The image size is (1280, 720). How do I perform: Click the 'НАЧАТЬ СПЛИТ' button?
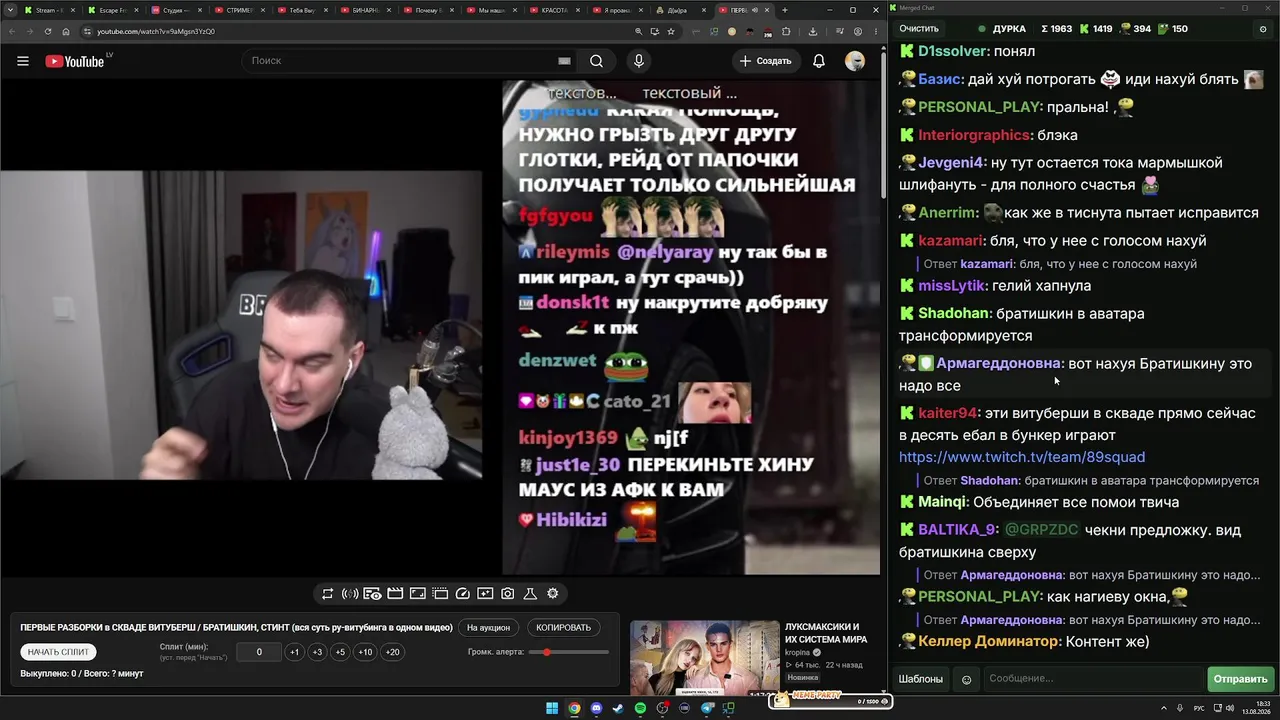(x=58, y=652)
